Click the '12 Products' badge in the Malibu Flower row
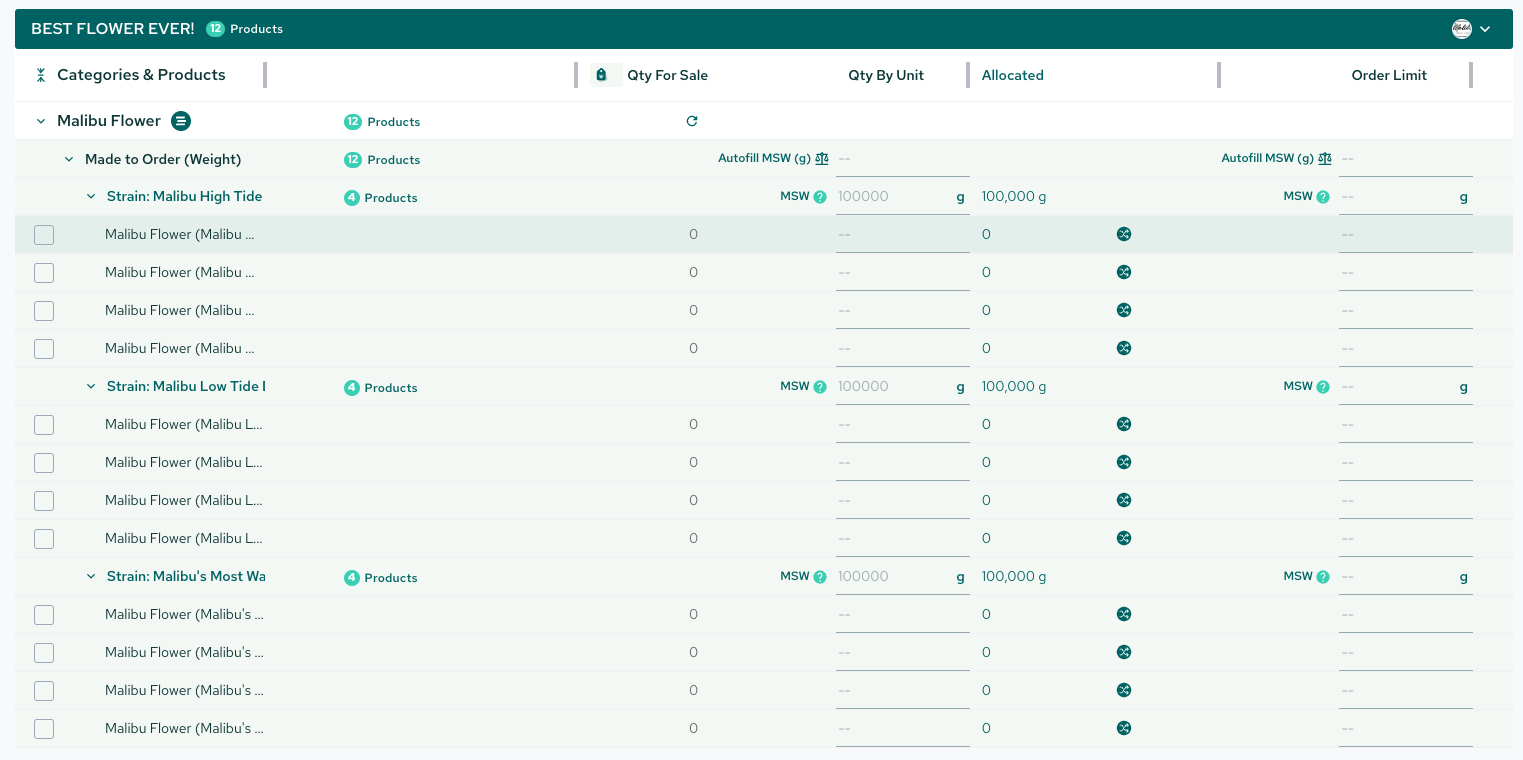 (x=382, y=122)
